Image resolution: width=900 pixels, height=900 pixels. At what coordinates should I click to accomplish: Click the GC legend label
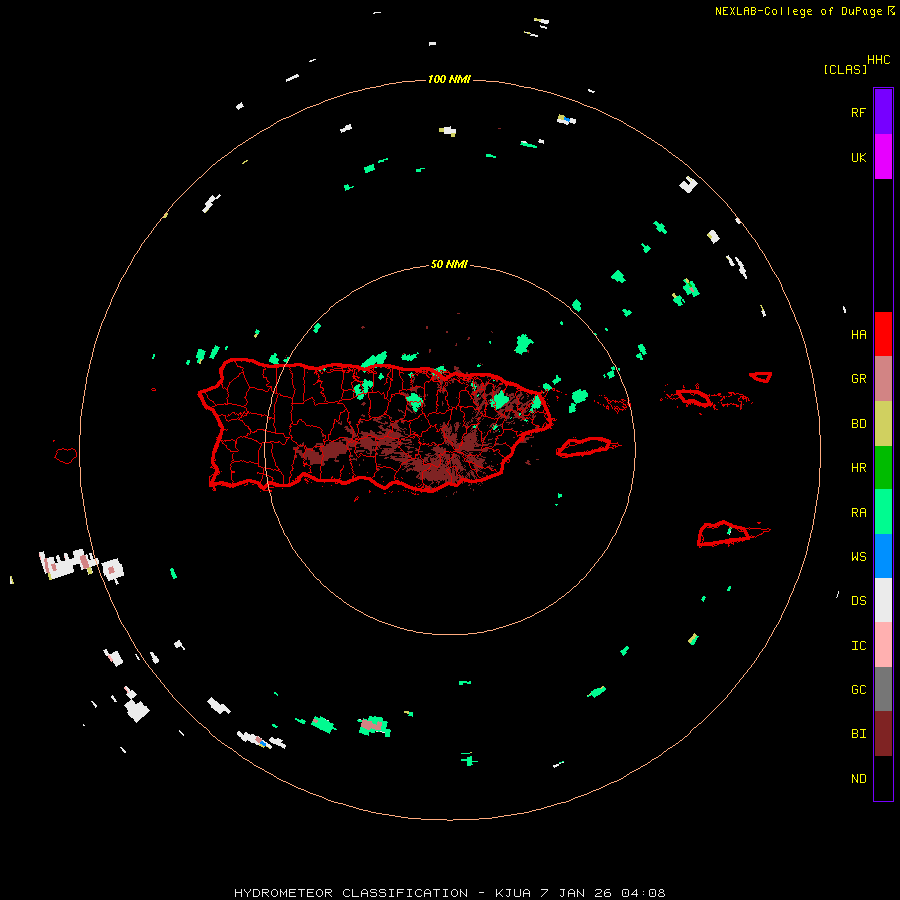pyautogui.click(x=858, y=689)
